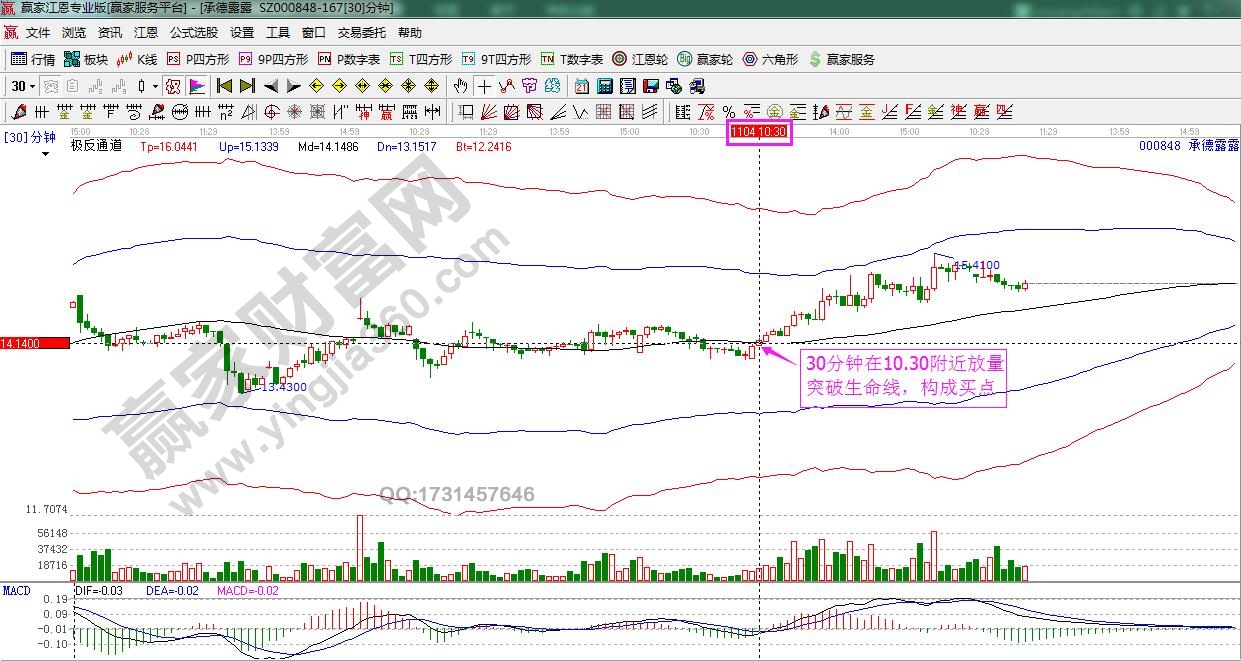Viewport: 1241px width, 661px height.
Task: Click the calendar icon in the toolbar
Action: pyautogui.click(x=581, y=86)
